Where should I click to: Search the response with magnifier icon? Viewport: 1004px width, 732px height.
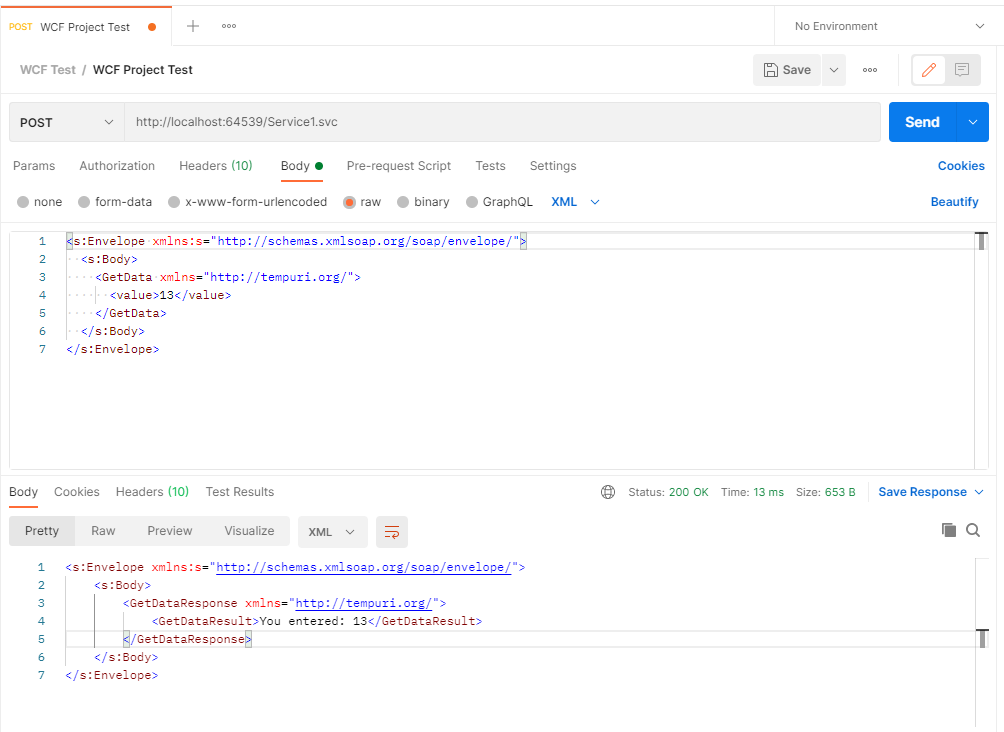[x=973, y=530]
